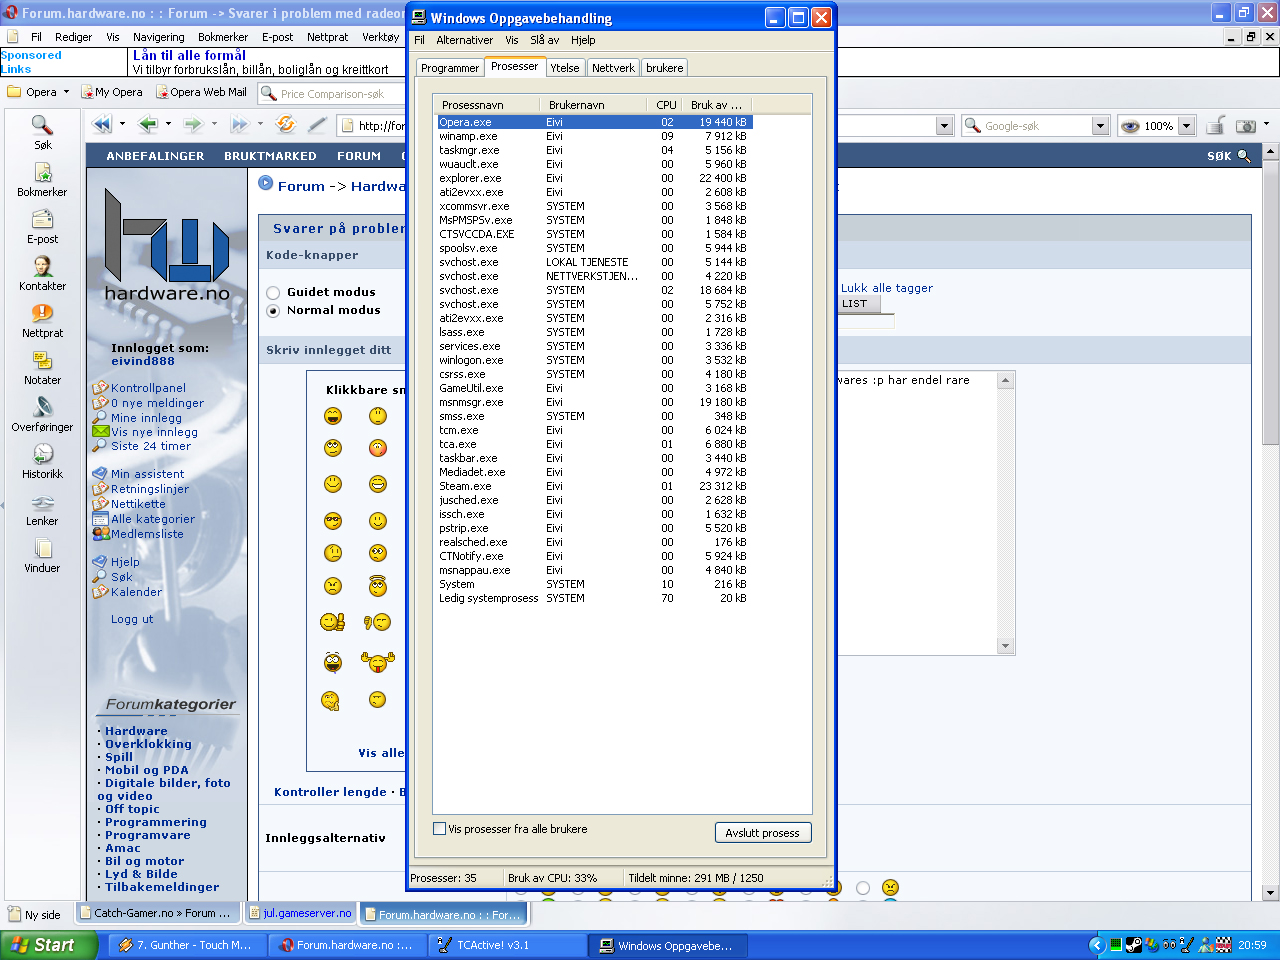
Task: Open the 100% zoom dropdown
Action: (x=1187, y=126)
